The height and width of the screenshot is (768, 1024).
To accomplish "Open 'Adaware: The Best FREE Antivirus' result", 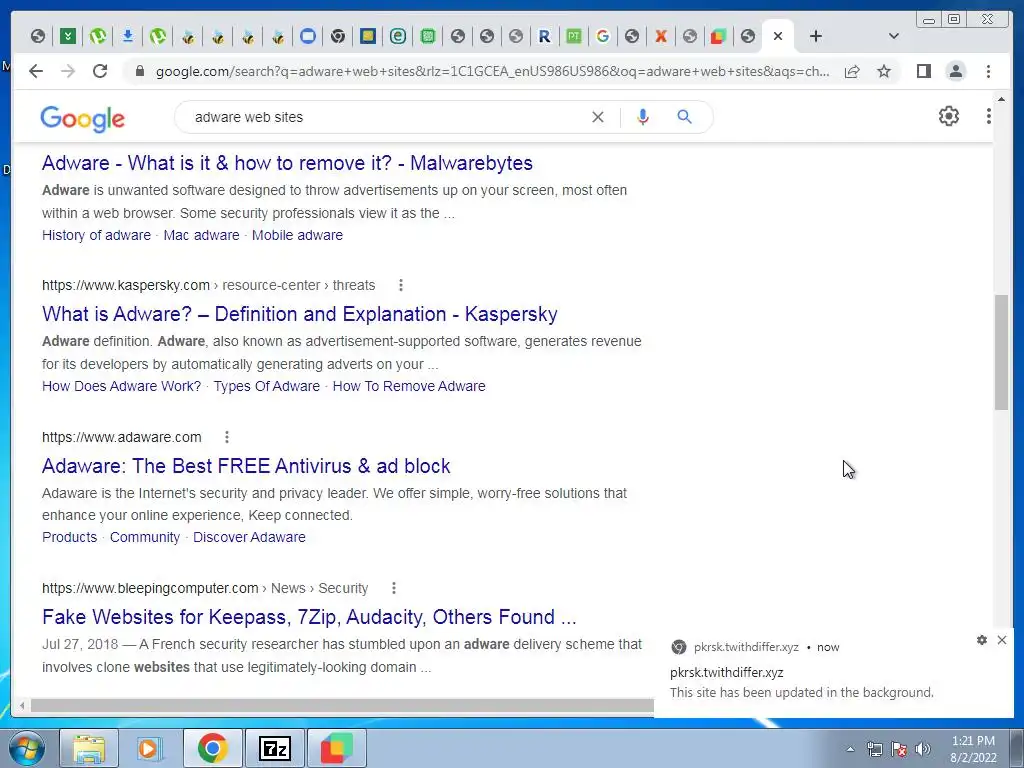I will click(x=246, y=466).
